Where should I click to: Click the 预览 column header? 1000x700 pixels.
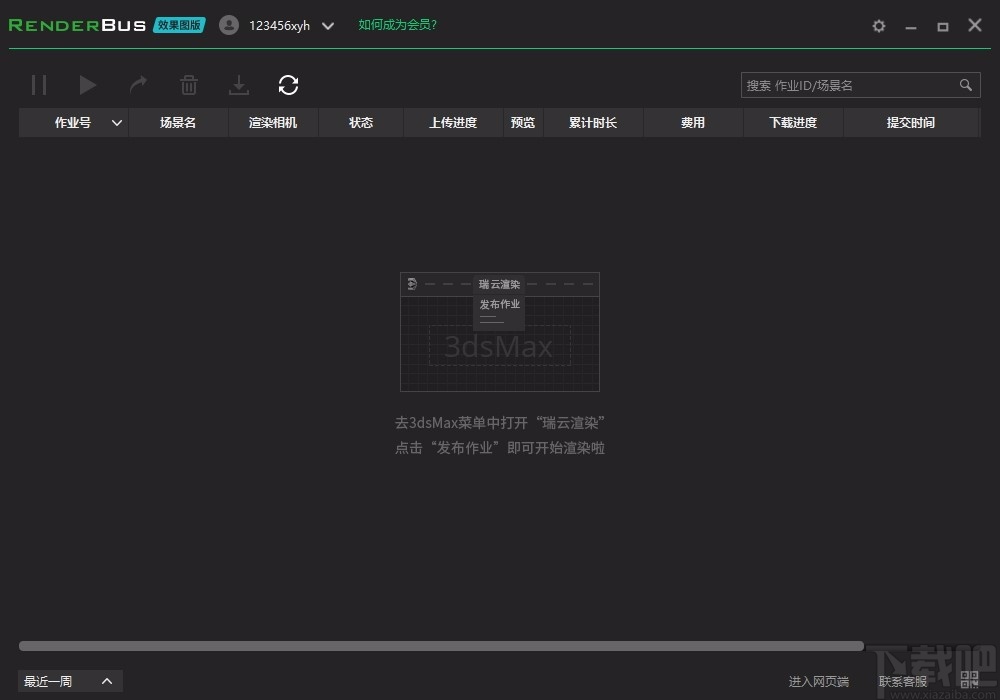(x=523, y=122)
